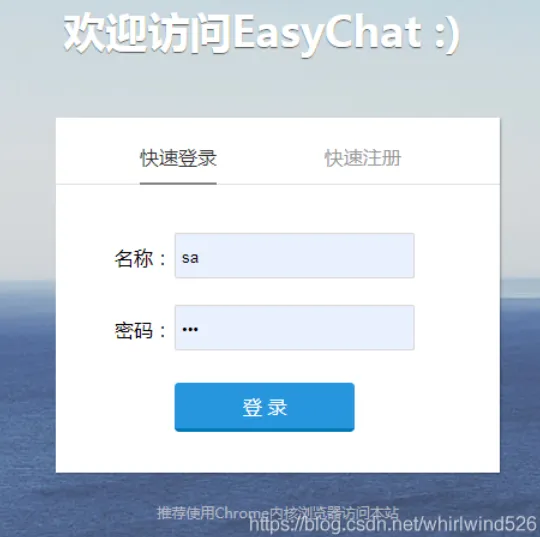Click the underline indicator beneath 快速登录

tap(178, 184)
